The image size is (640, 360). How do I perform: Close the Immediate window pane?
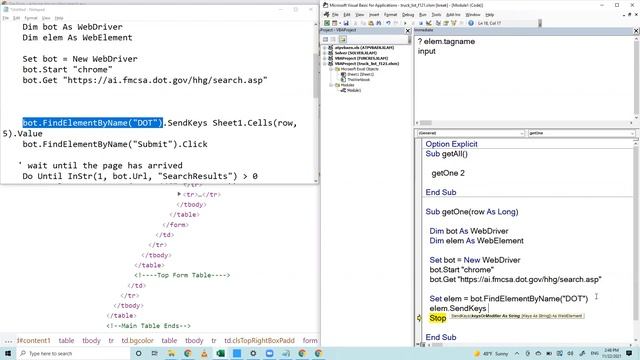(636, 31)
